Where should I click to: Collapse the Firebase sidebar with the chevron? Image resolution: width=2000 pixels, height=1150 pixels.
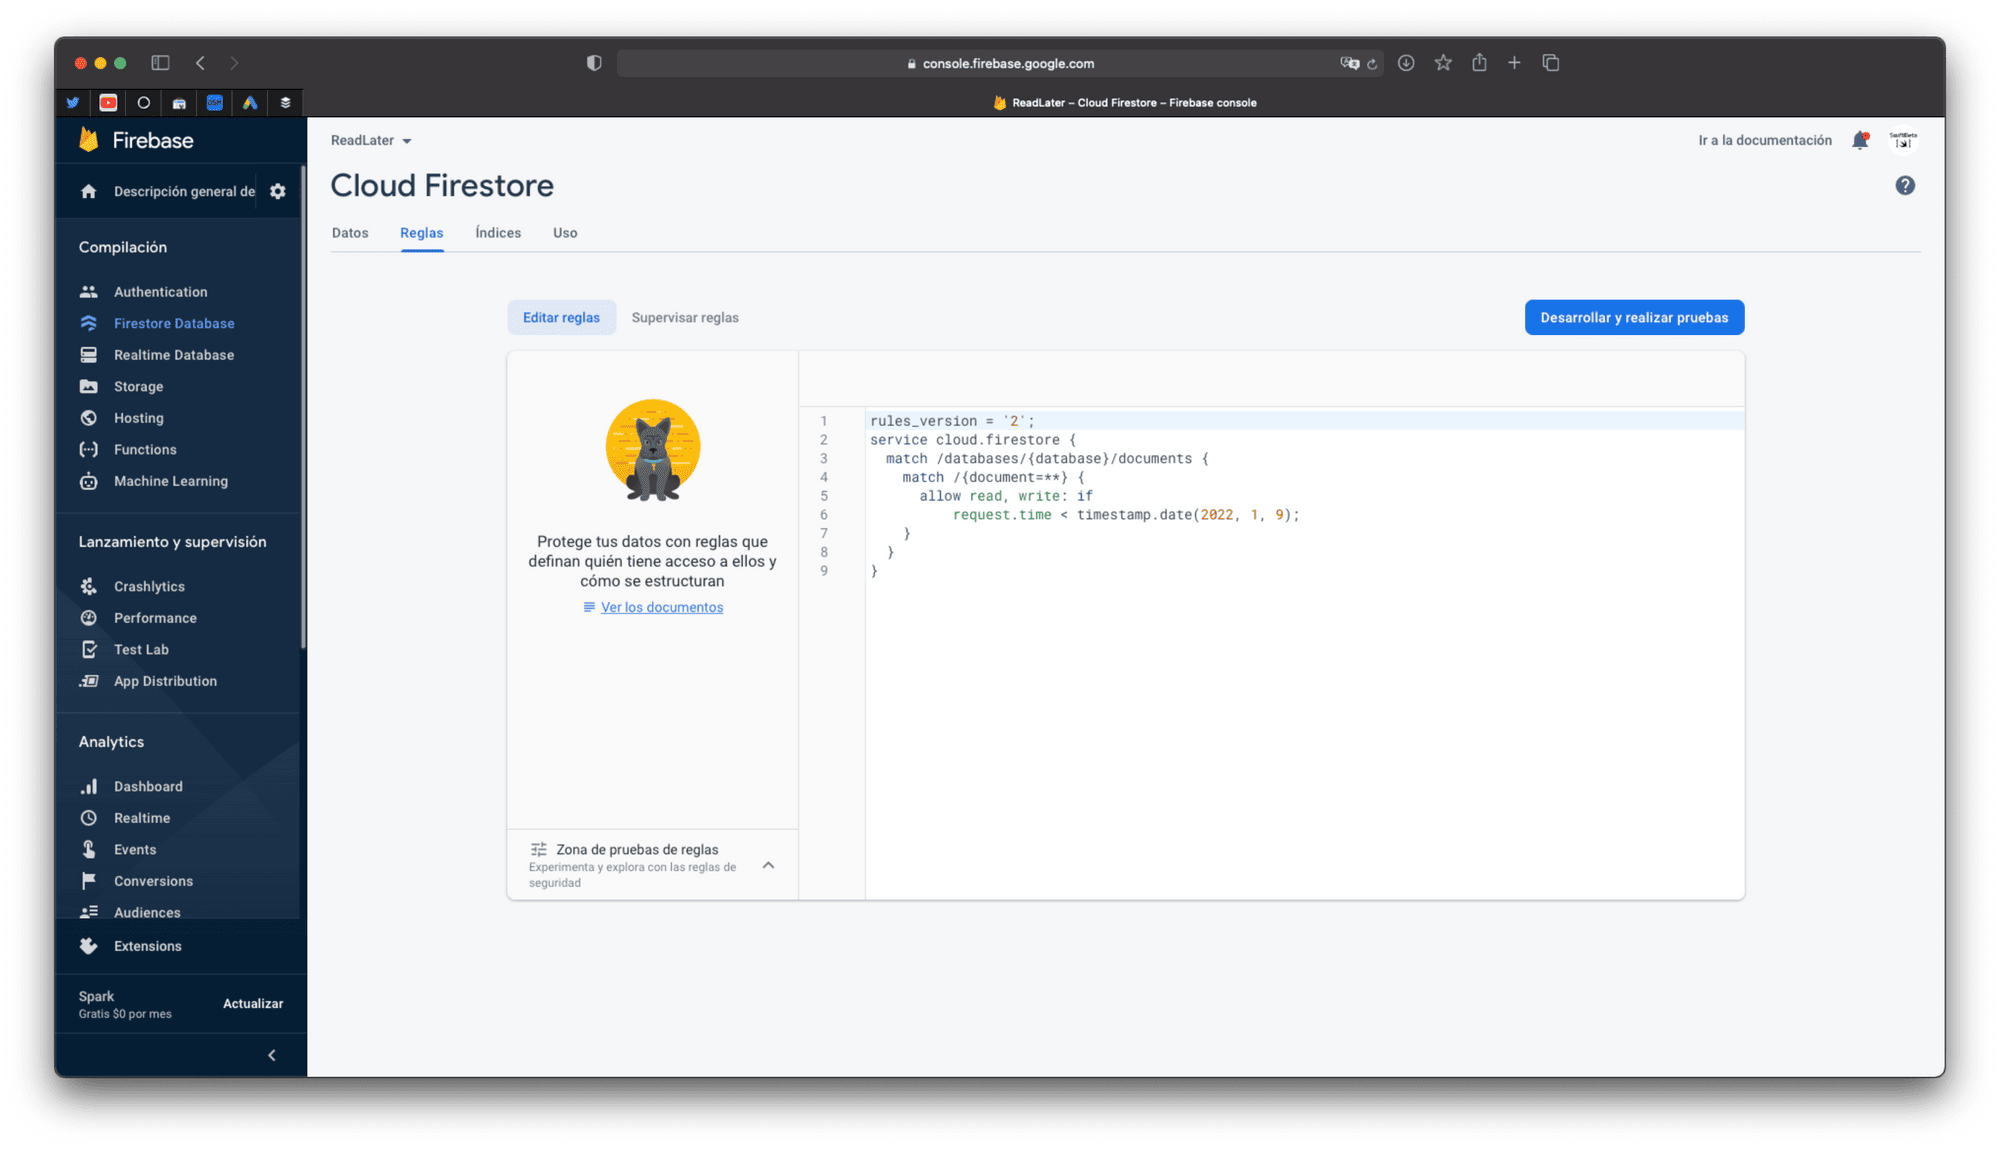(272, 1055)
